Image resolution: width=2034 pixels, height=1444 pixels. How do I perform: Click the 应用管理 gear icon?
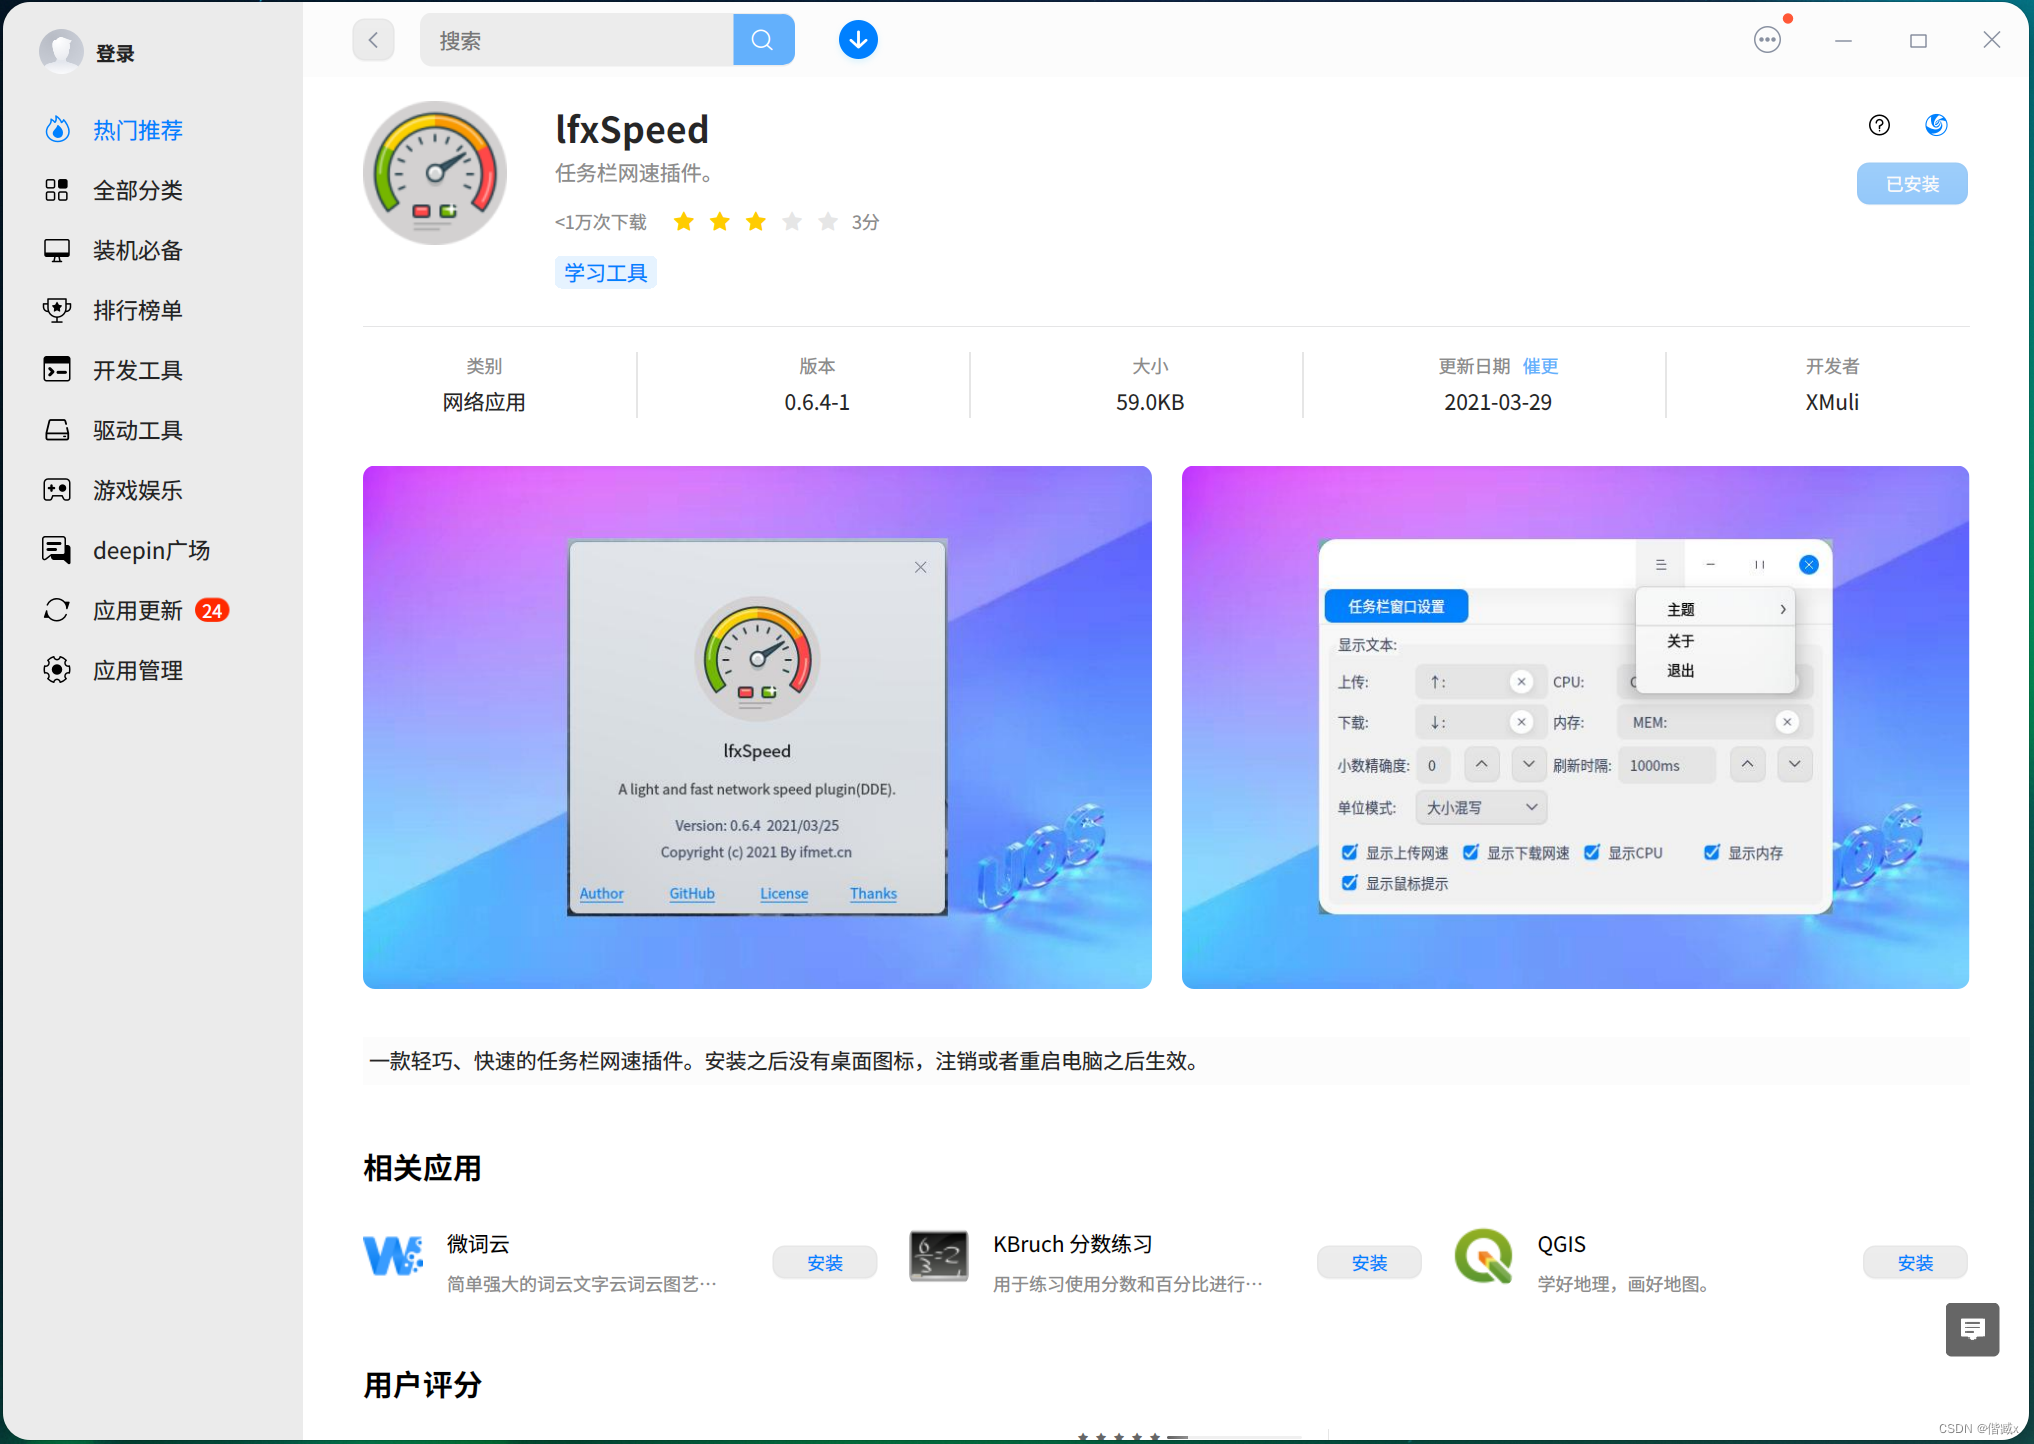(57, 670)
